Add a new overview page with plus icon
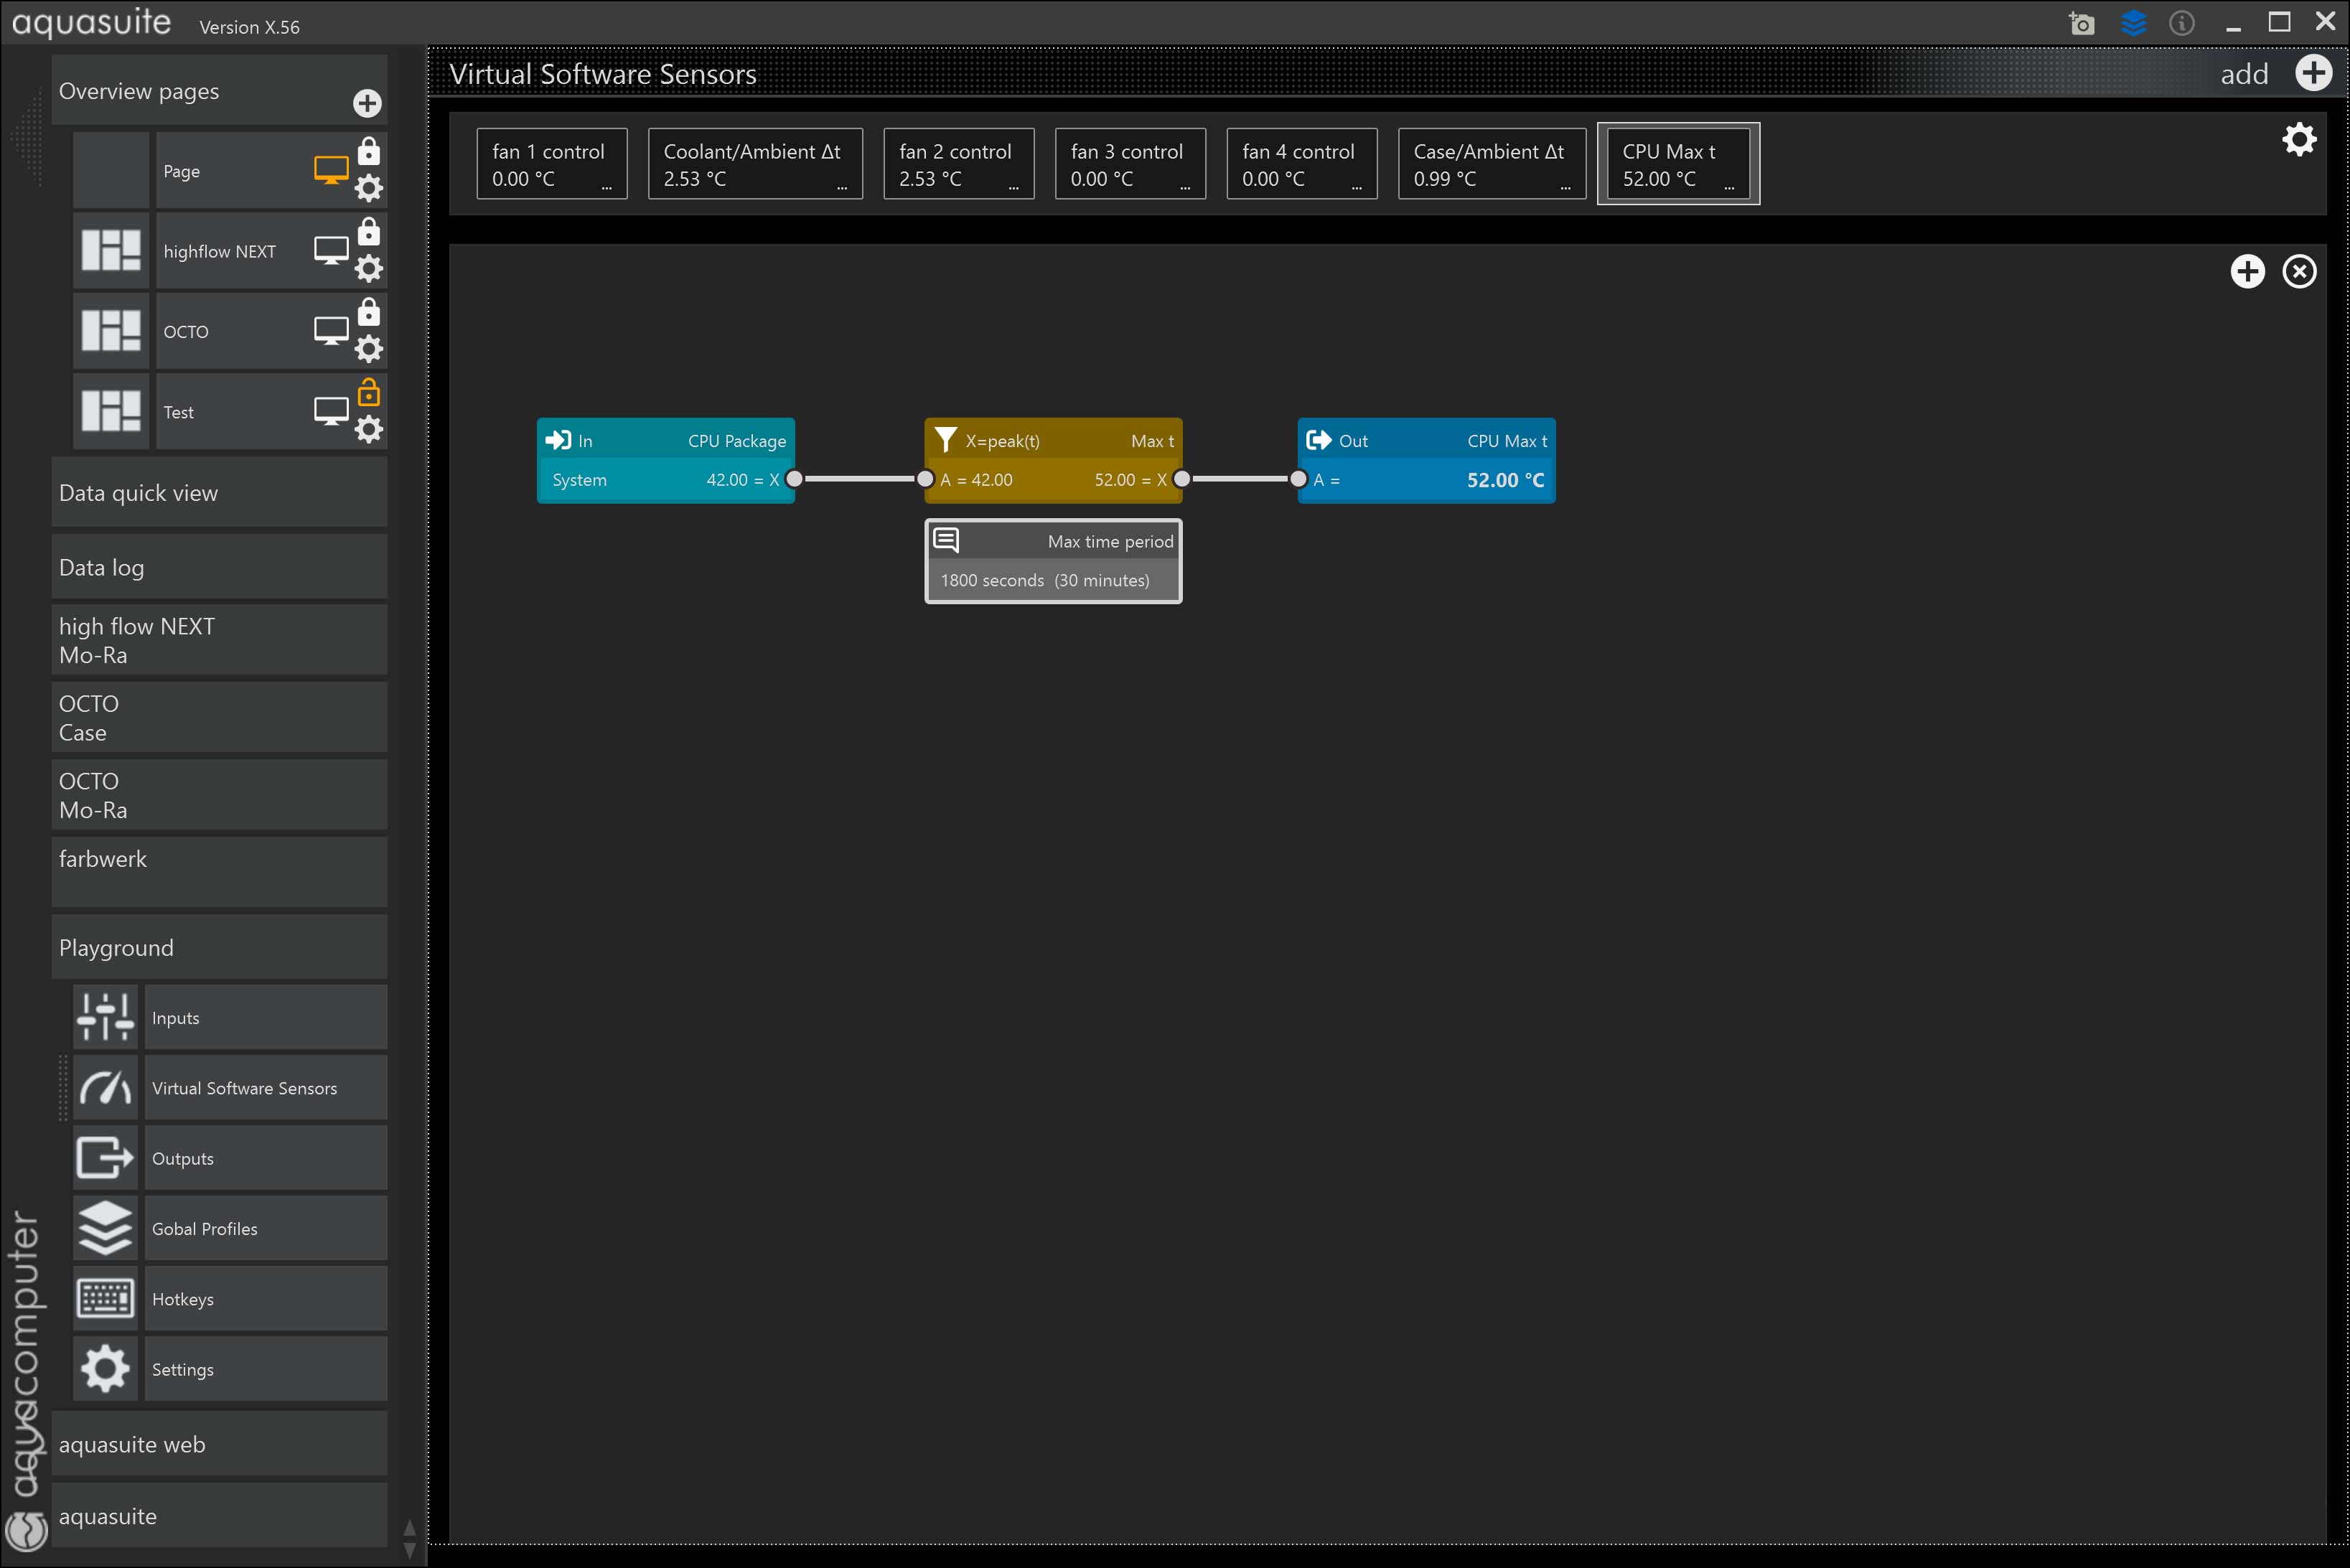2350x1568 pixels. [367, 103]
